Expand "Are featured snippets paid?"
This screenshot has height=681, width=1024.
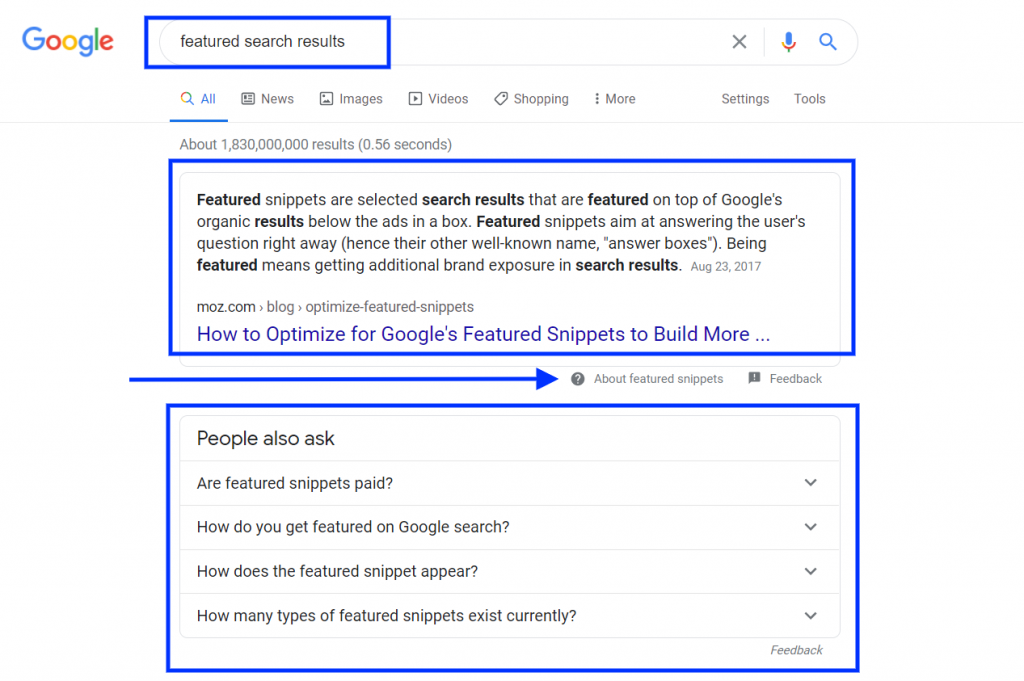coord(509,483)
